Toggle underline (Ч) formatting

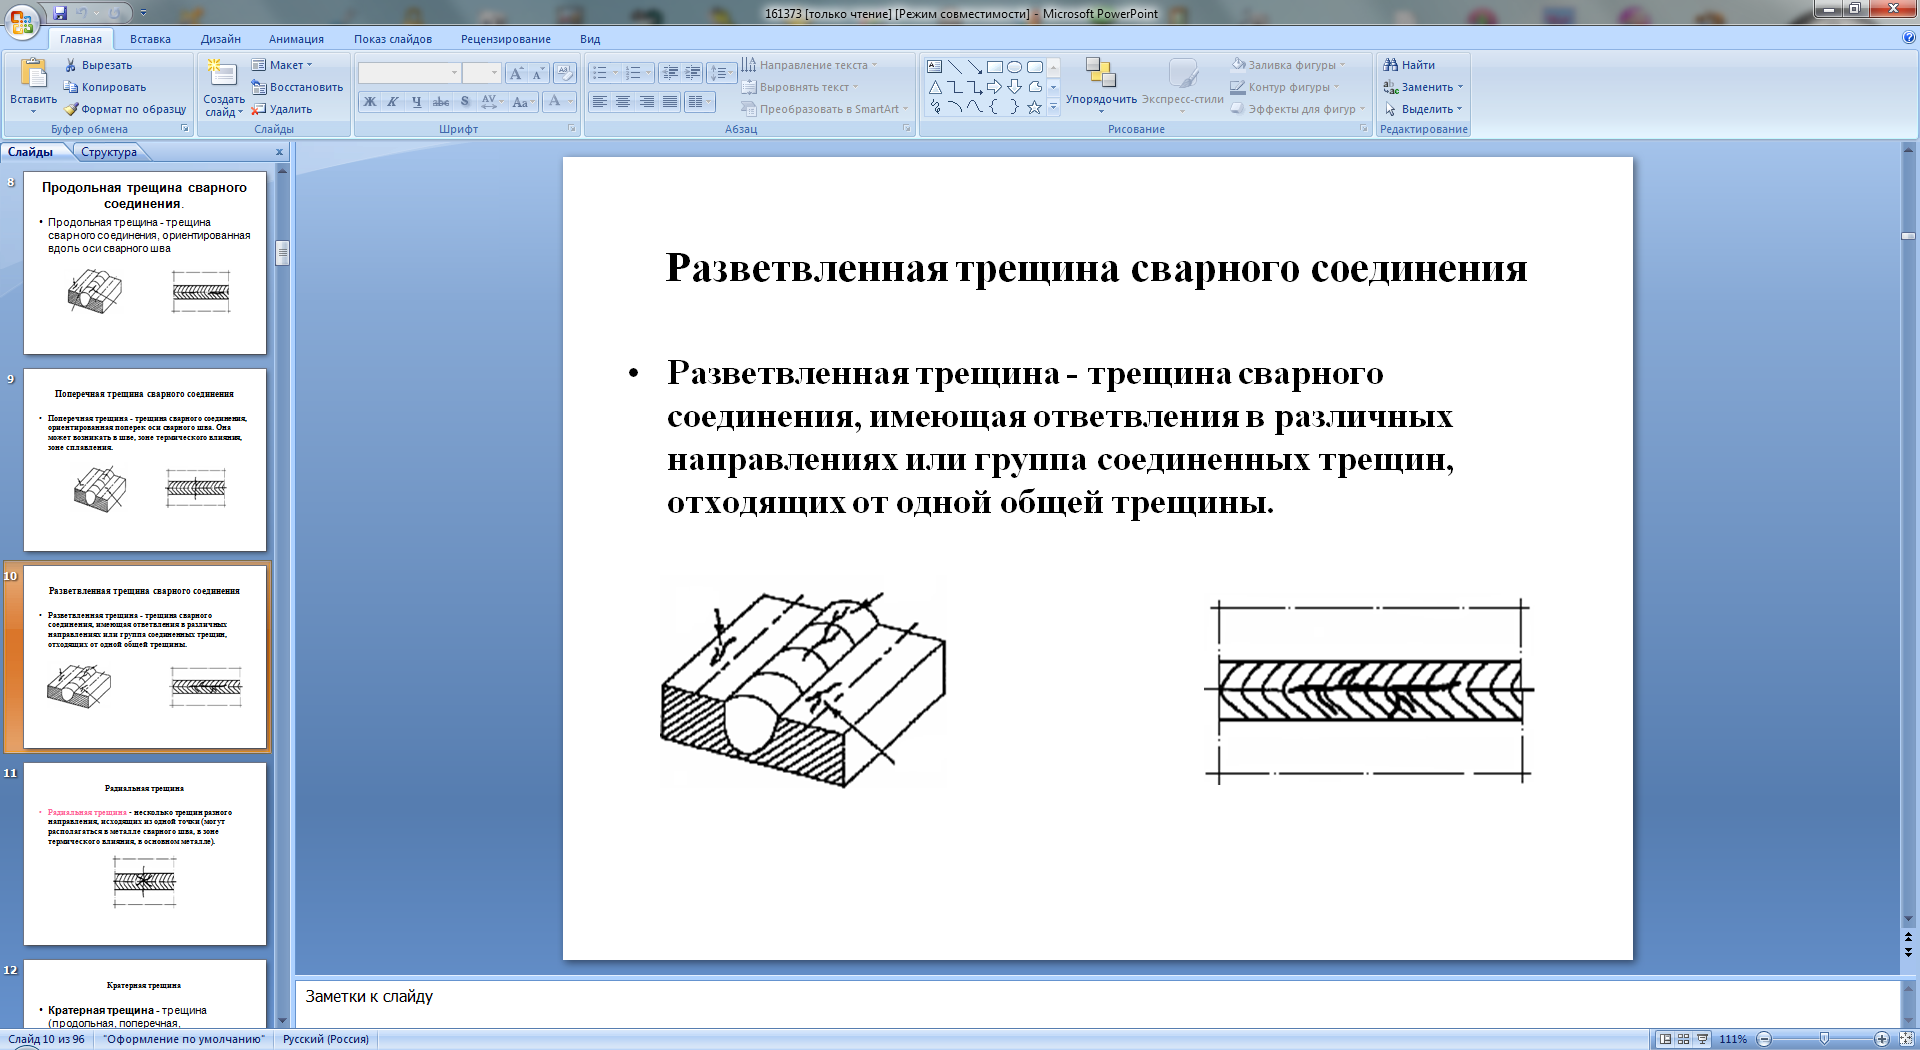click(x=417, y=102)
